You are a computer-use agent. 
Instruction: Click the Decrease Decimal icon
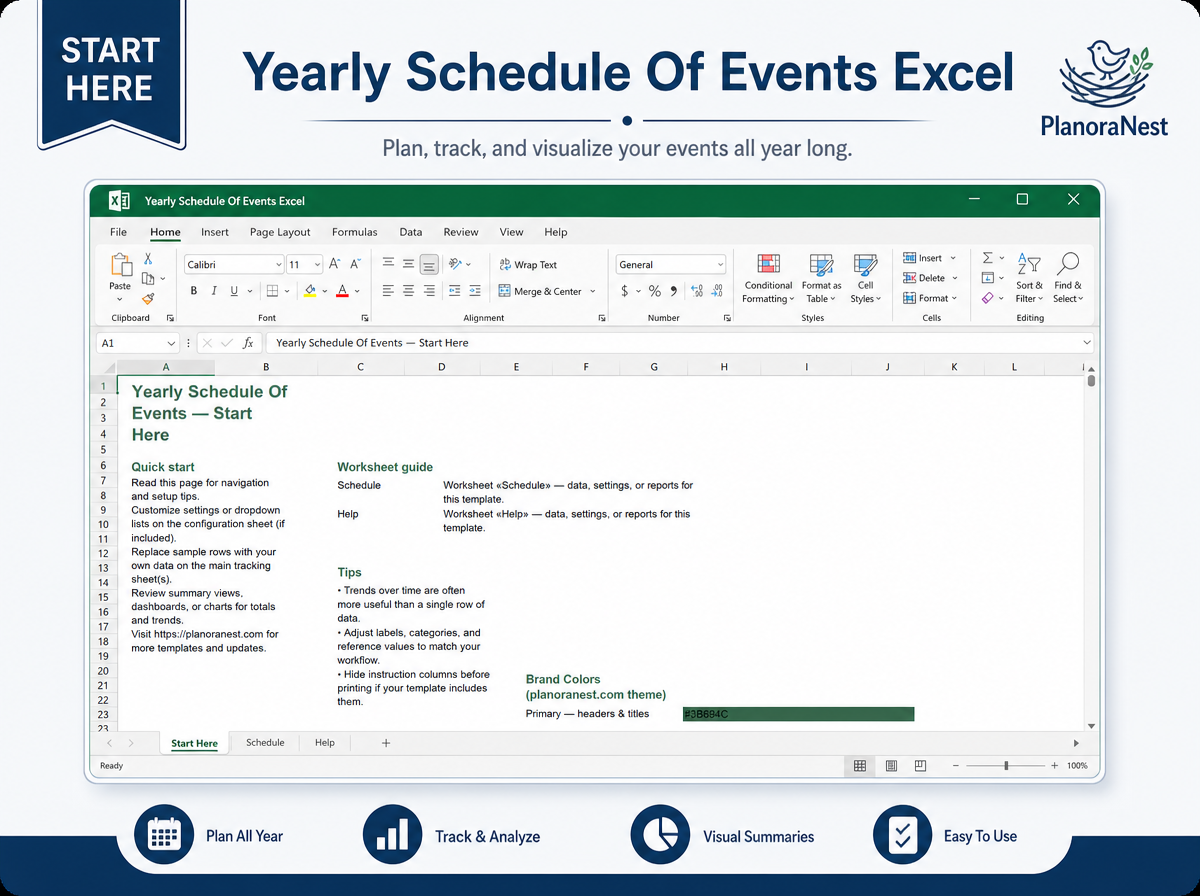pyautogui.click(x=718, y=291)
